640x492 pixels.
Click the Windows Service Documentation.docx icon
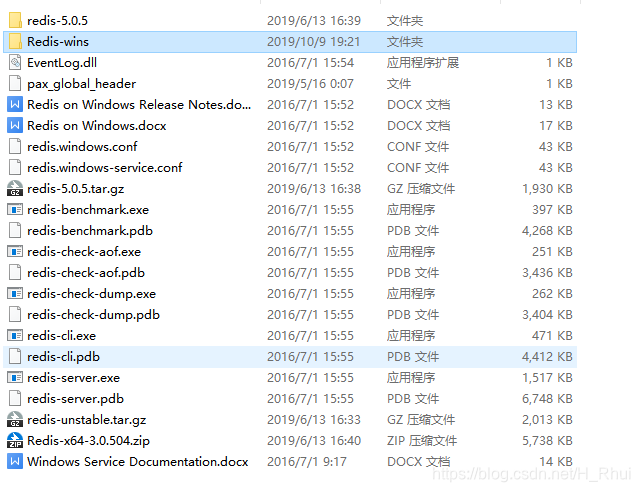(15, 461)
